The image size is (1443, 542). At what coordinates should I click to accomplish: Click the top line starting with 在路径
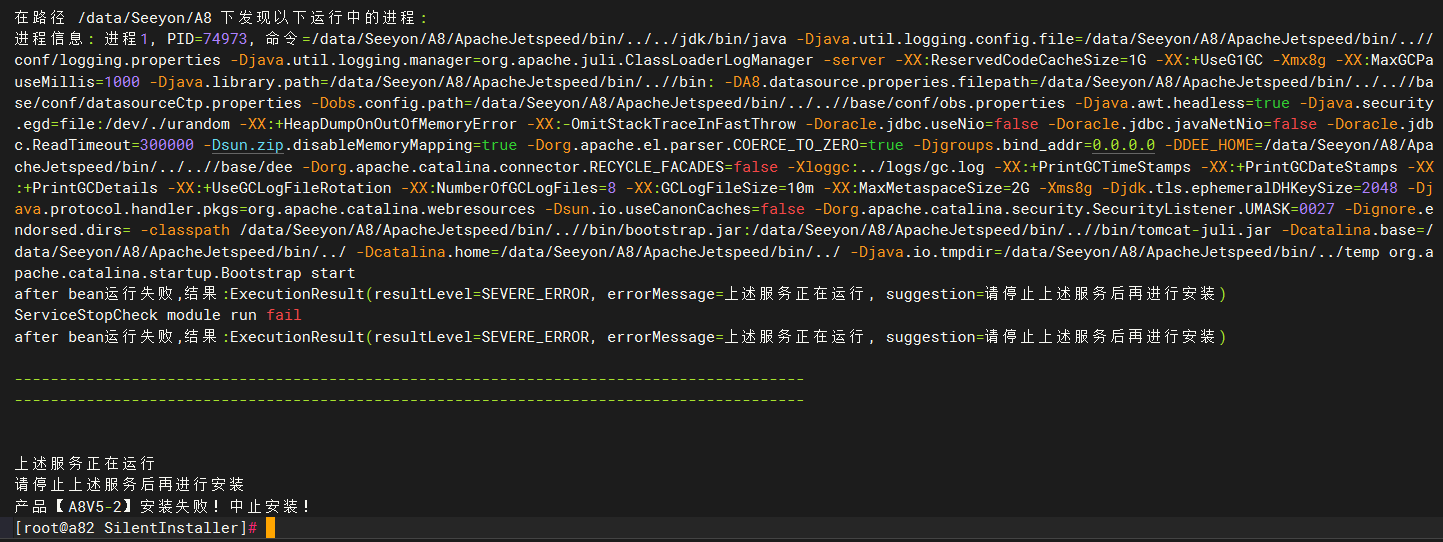(x=220, y=18)
